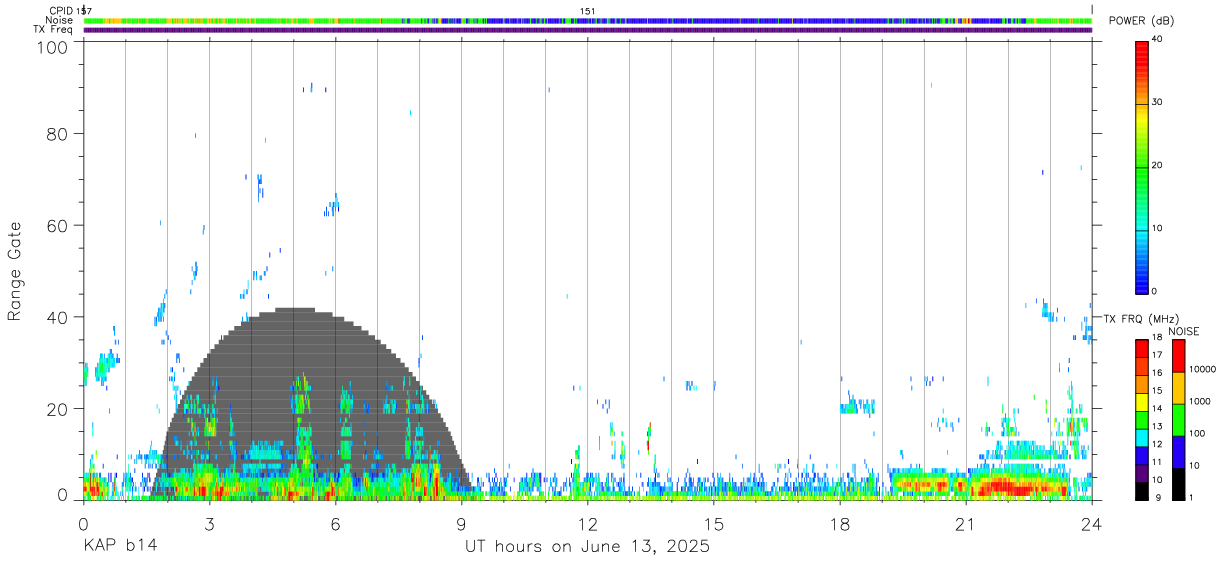
Task: Click the y-axis tick label 60
Action: coord(56,225)
